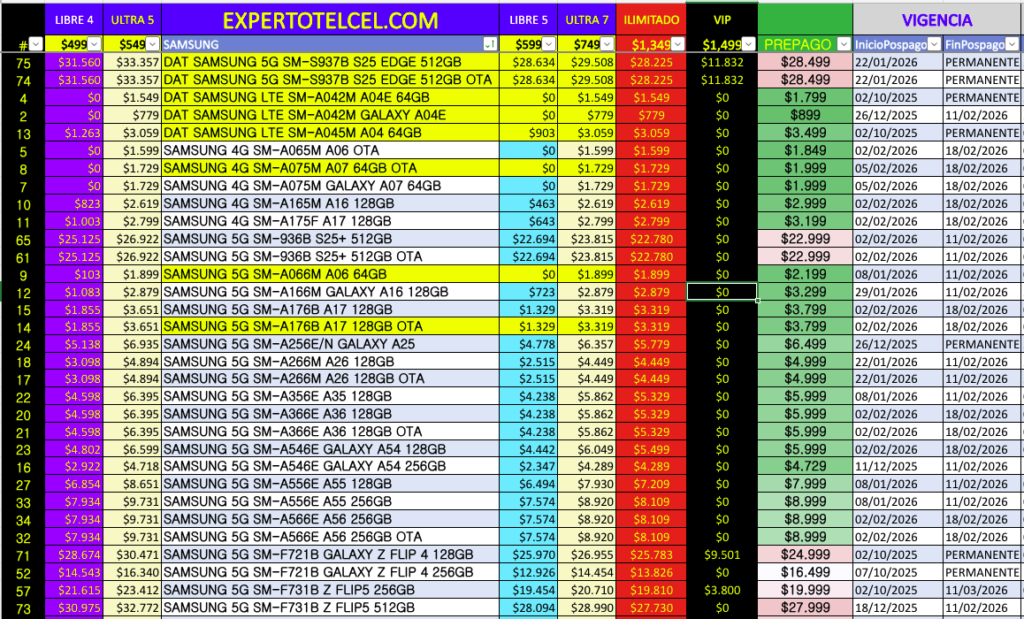Viewport: 1024px width, 619px height.
Task: Click the $1,499 VIP filter arrow
Action: point(748,44)
